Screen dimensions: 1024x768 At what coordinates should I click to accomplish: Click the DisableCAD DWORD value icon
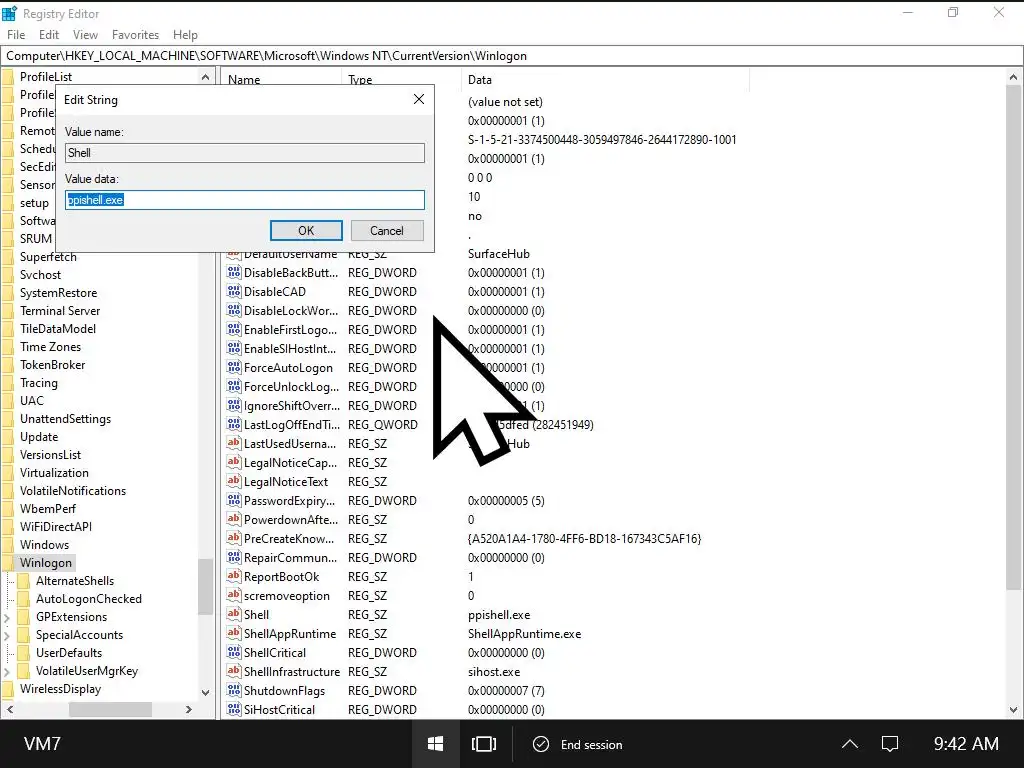[x=234, y=291]
